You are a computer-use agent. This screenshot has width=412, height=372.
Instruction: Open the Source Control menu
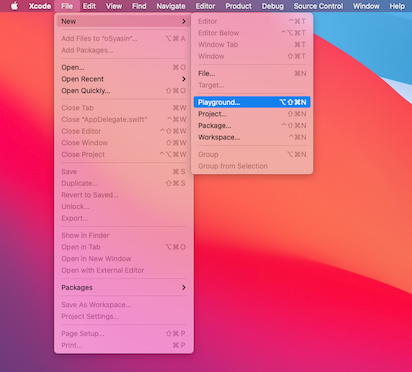(x=318, y=6)
